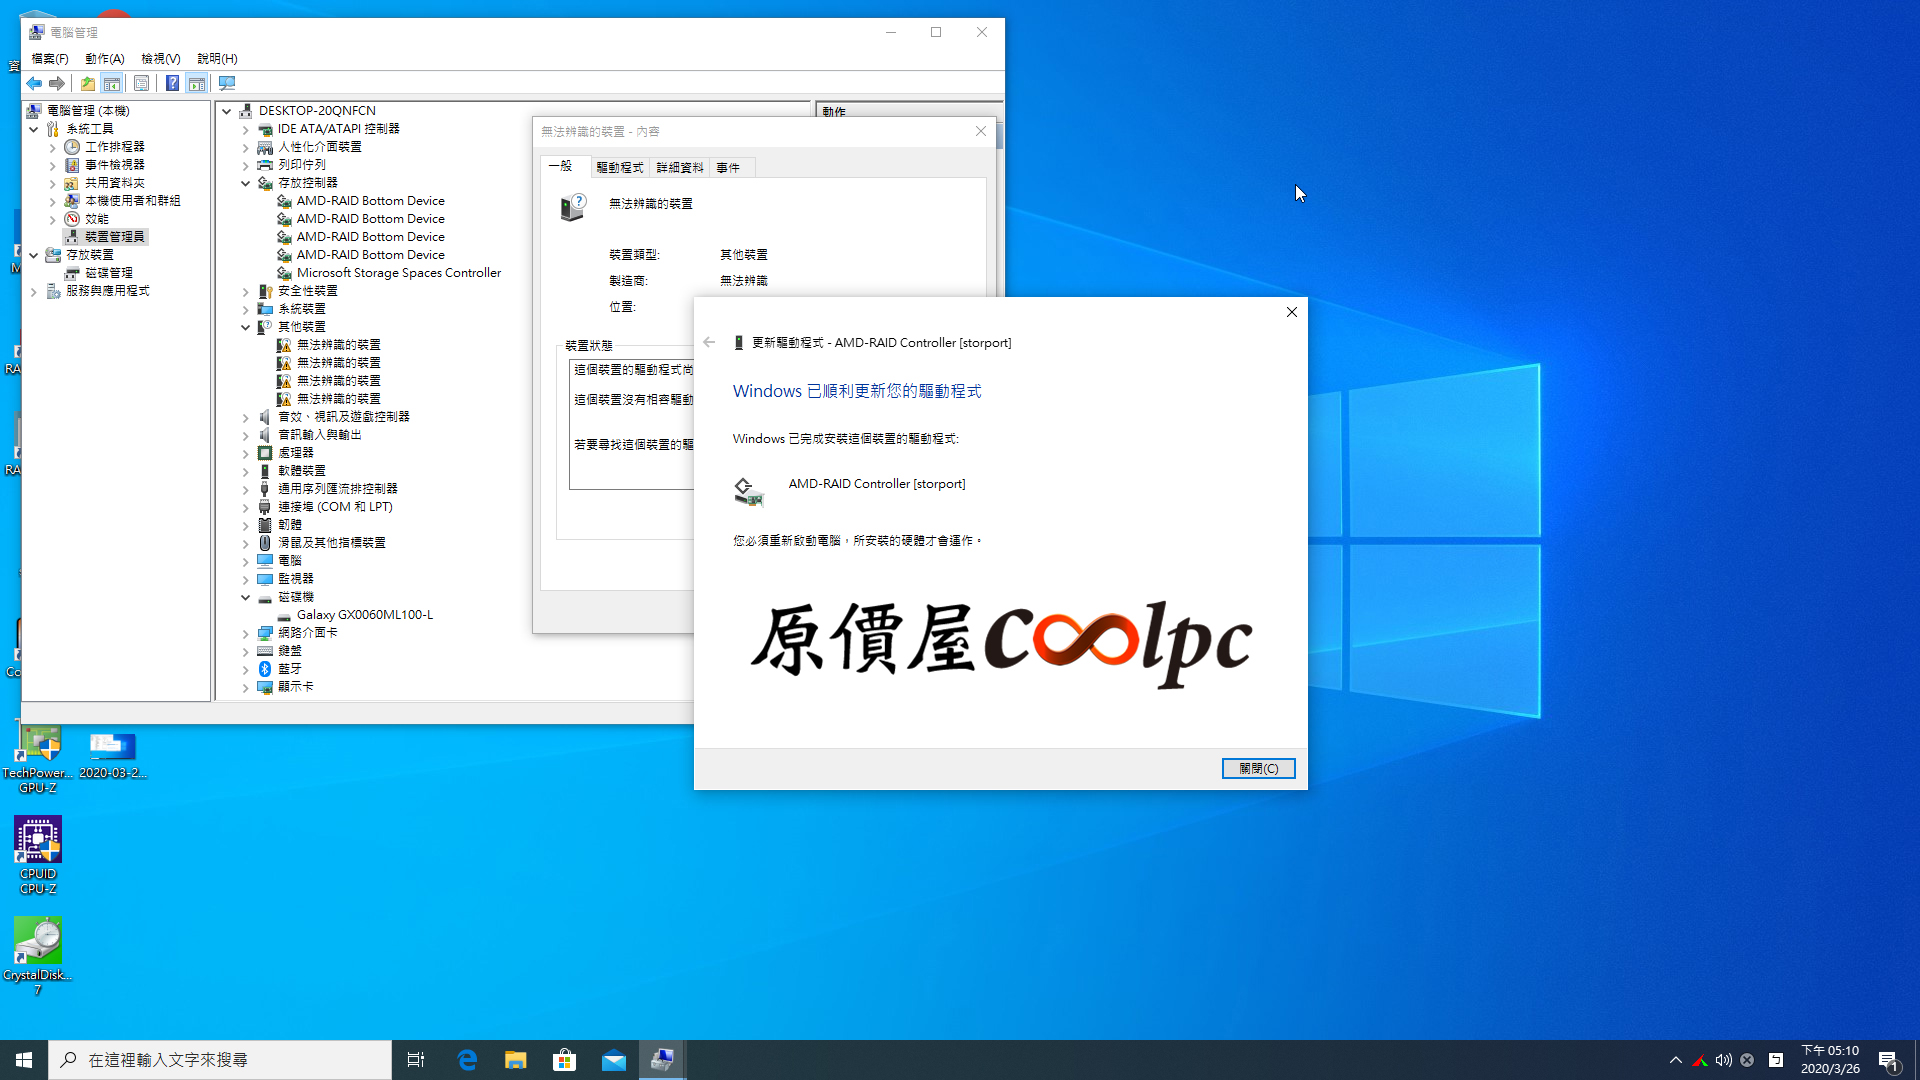The height and width of the screenshot is (1080, 1920).
Task: Click Scan for hardware changes icon
Action: 227,84
